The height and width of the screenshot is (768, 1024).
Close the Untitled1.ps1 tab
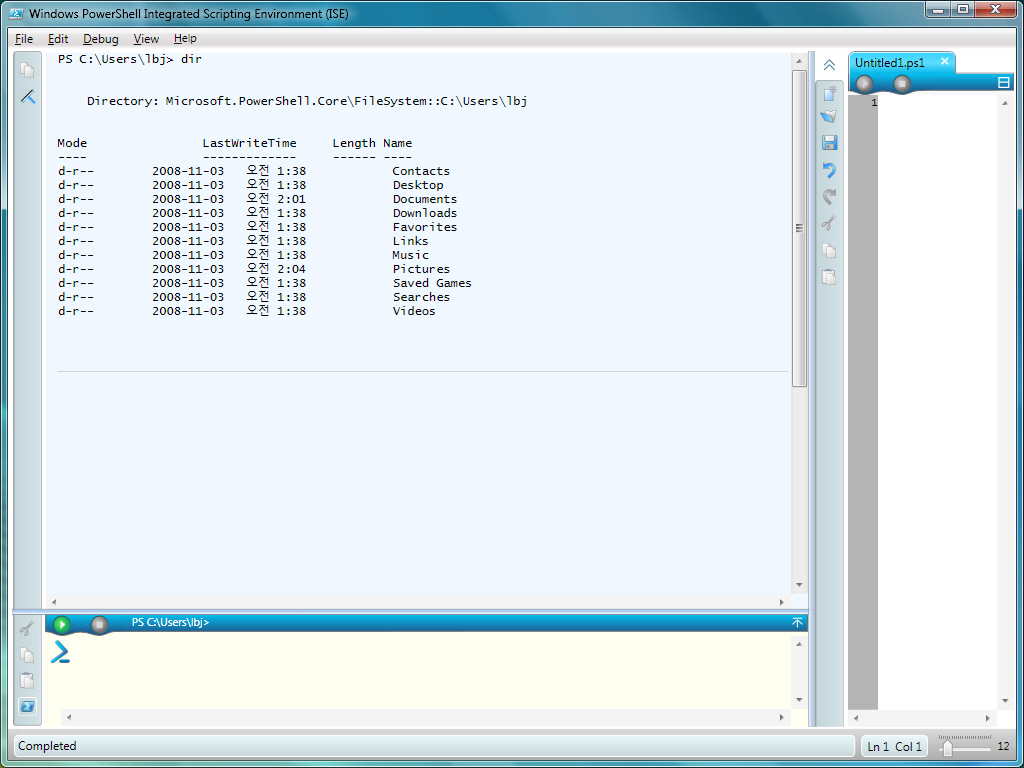[944, 61]
